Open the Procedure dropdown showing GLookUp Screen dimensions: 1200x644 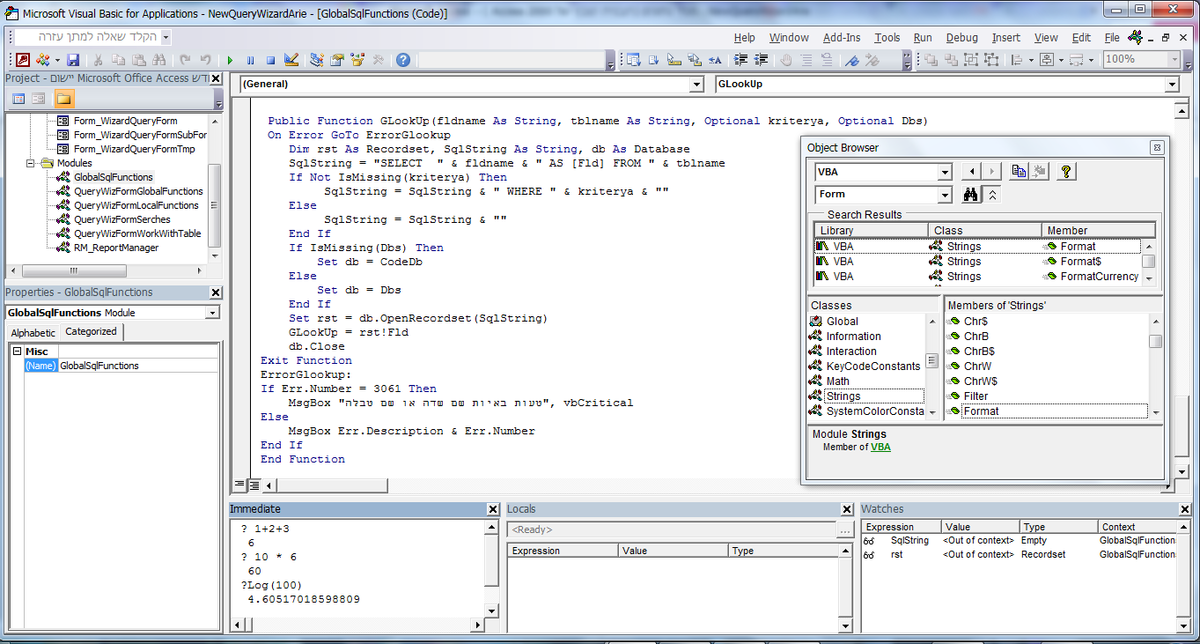1171,85
